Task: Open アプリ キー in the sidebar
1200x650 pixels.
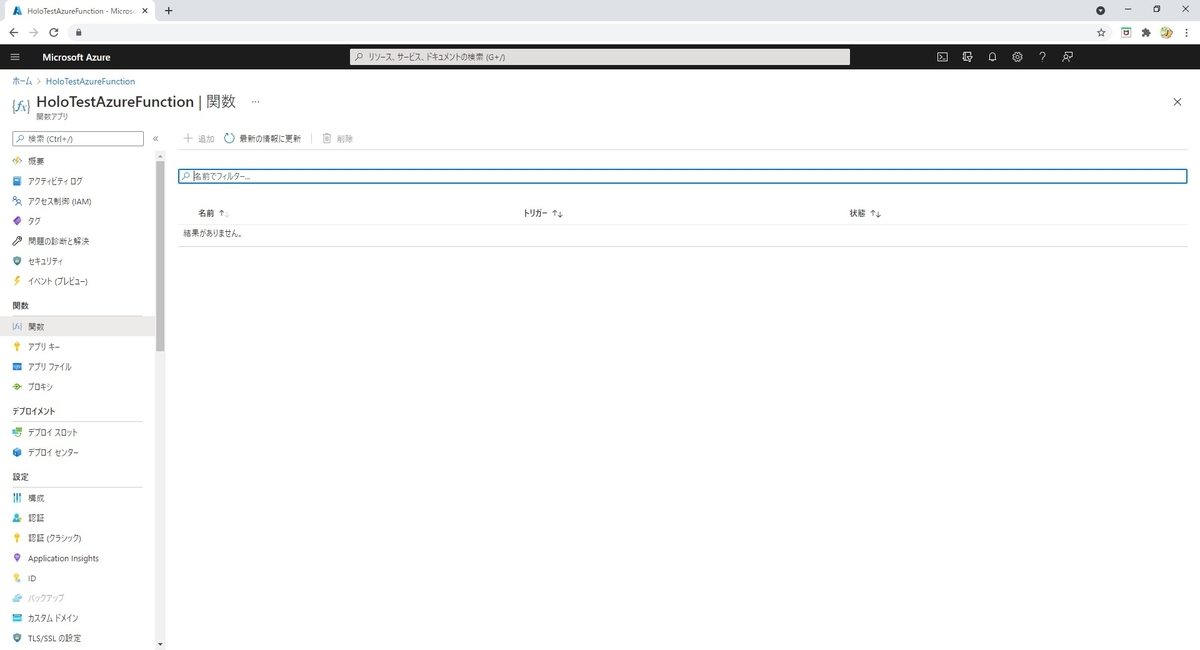Action: (x=44, y=347)
